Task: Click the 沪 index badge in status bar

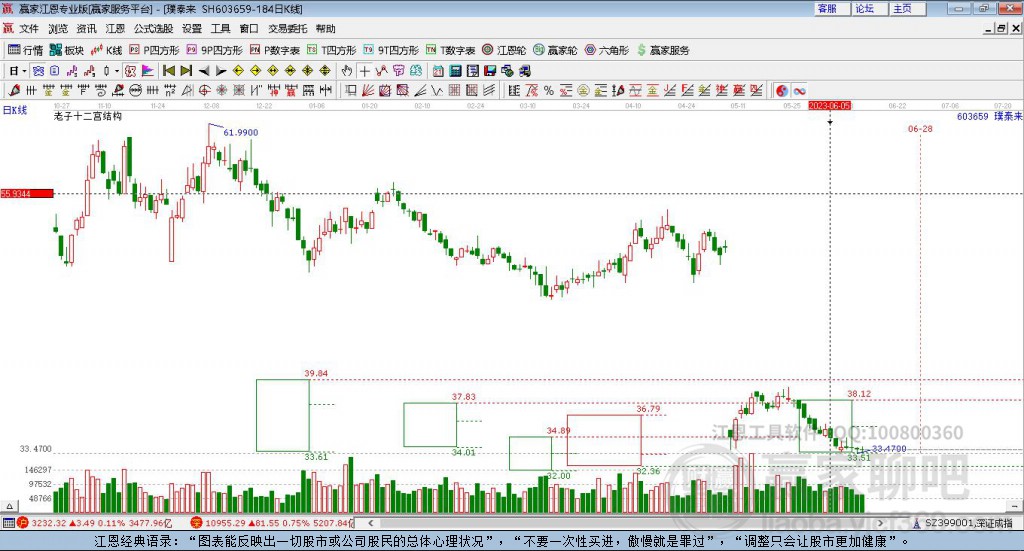Action: pyautogui.click(x=23, y=523)
